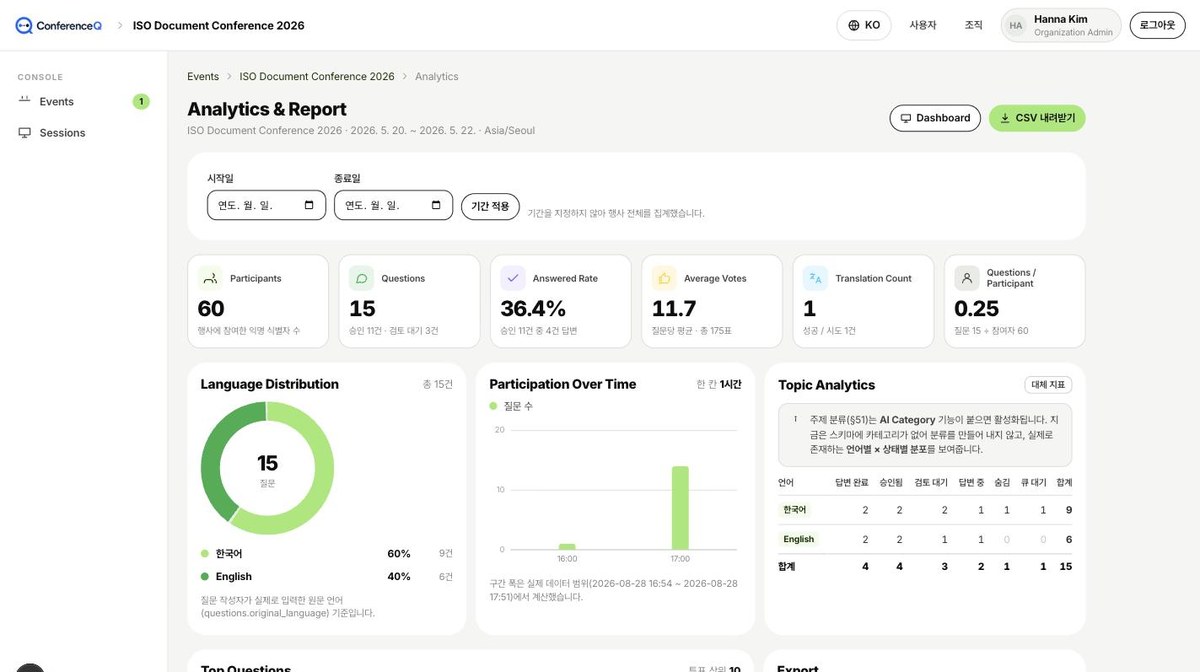Open the calendar picker in the 시작일 field
The width and height of the screenshot is (1200, 672).
309,206
